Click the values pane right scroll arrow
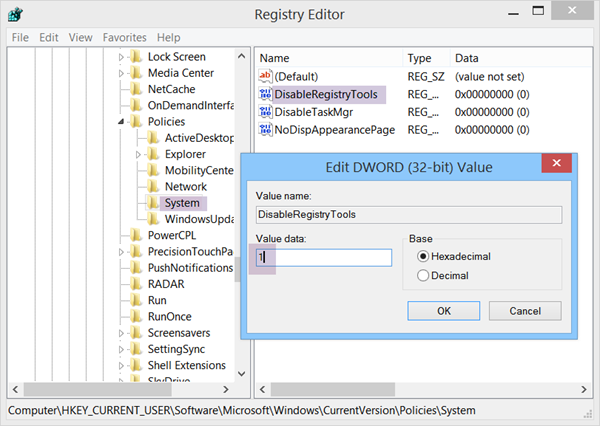600x426 pixels. click(x=584, y=389)
